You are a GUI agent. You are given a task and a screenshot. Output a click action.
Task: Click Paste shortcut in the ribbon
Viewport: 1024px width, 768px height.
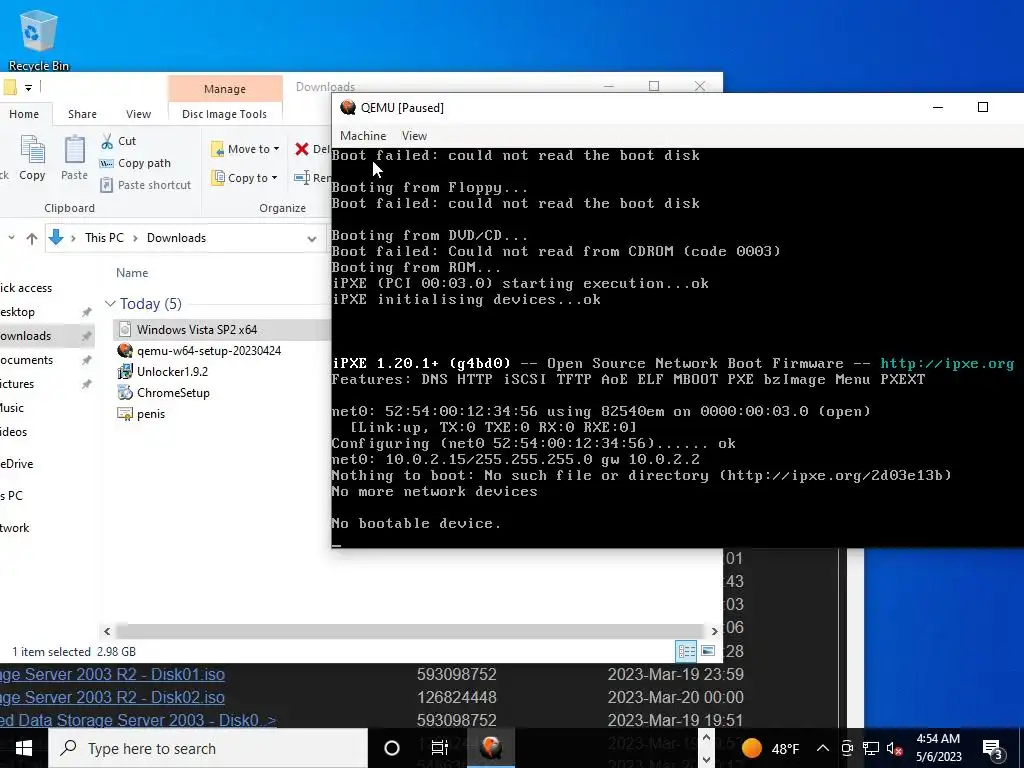pos(146,185)
